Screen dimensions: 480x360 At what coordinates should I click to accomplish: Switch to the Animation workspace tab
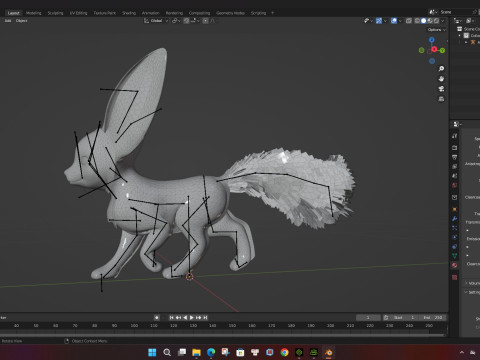point(151,13)
